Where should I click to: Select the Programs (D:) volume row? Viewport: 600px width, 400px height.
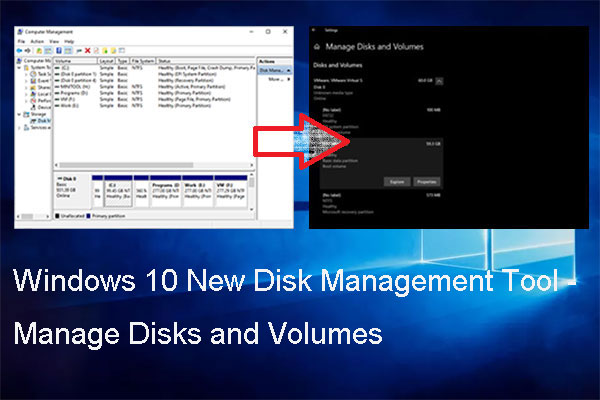154,93
